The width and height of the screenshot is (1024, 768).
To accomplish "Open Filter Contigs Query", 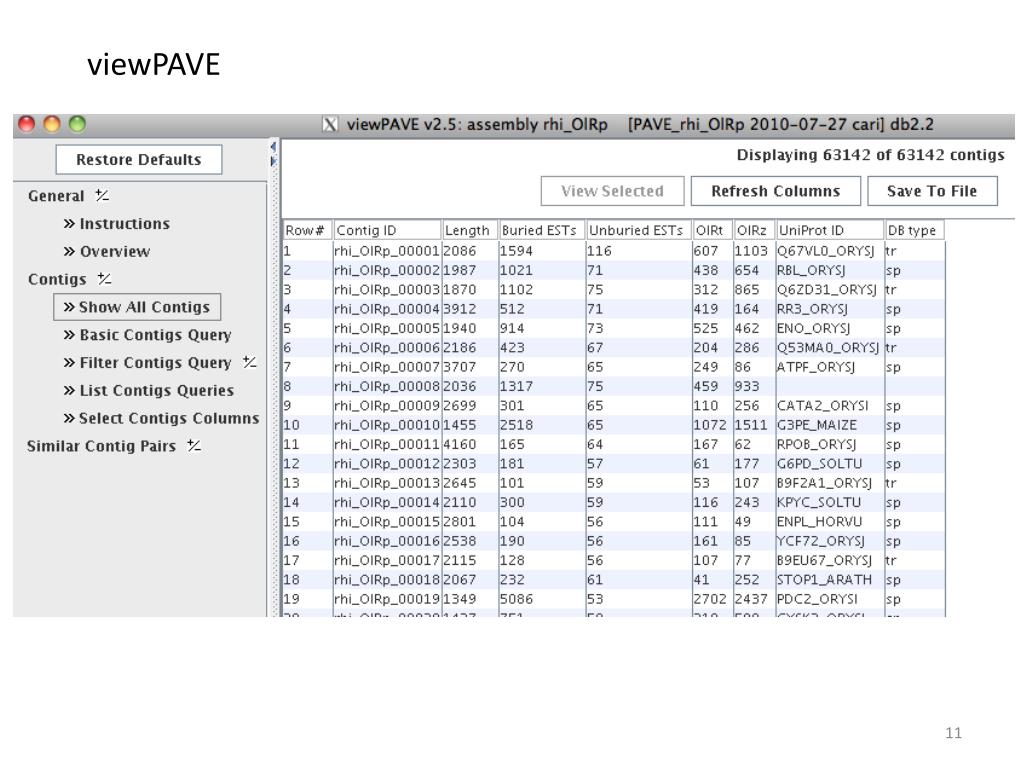I will coord(148,362).
